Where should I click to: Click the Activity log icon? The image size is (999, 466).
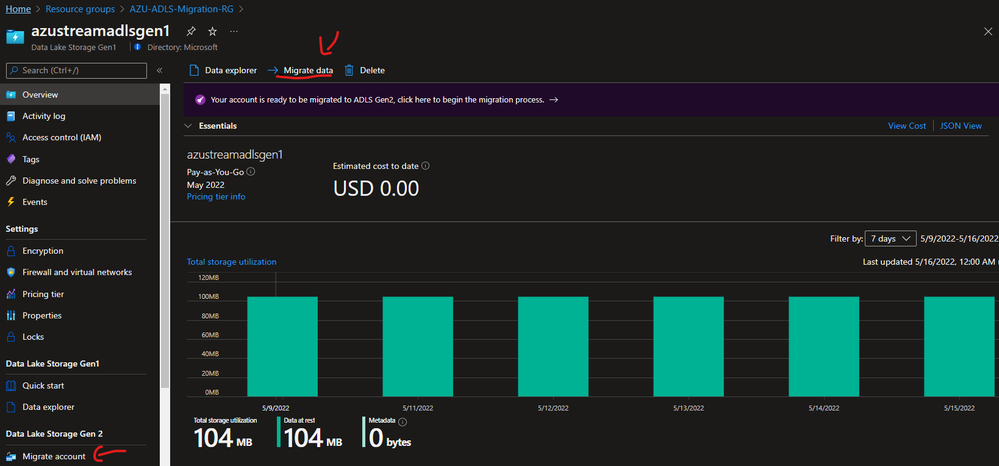pyautogui.click(x=11, y=116)
